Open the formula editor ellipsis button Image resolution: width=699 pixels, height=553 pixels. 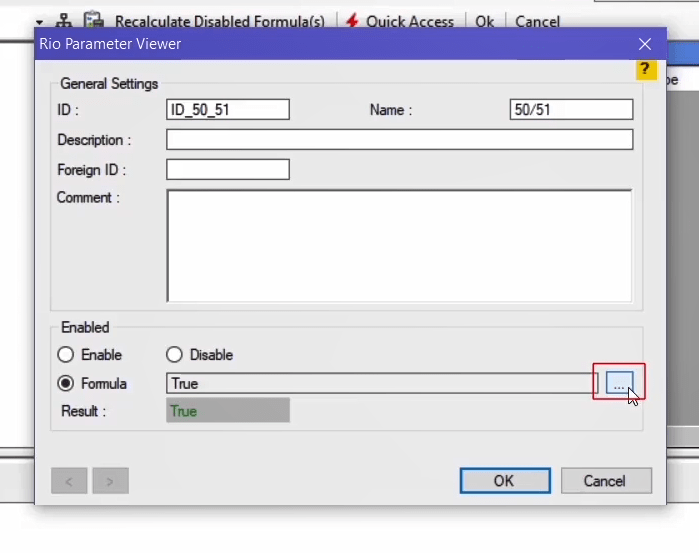619,383
